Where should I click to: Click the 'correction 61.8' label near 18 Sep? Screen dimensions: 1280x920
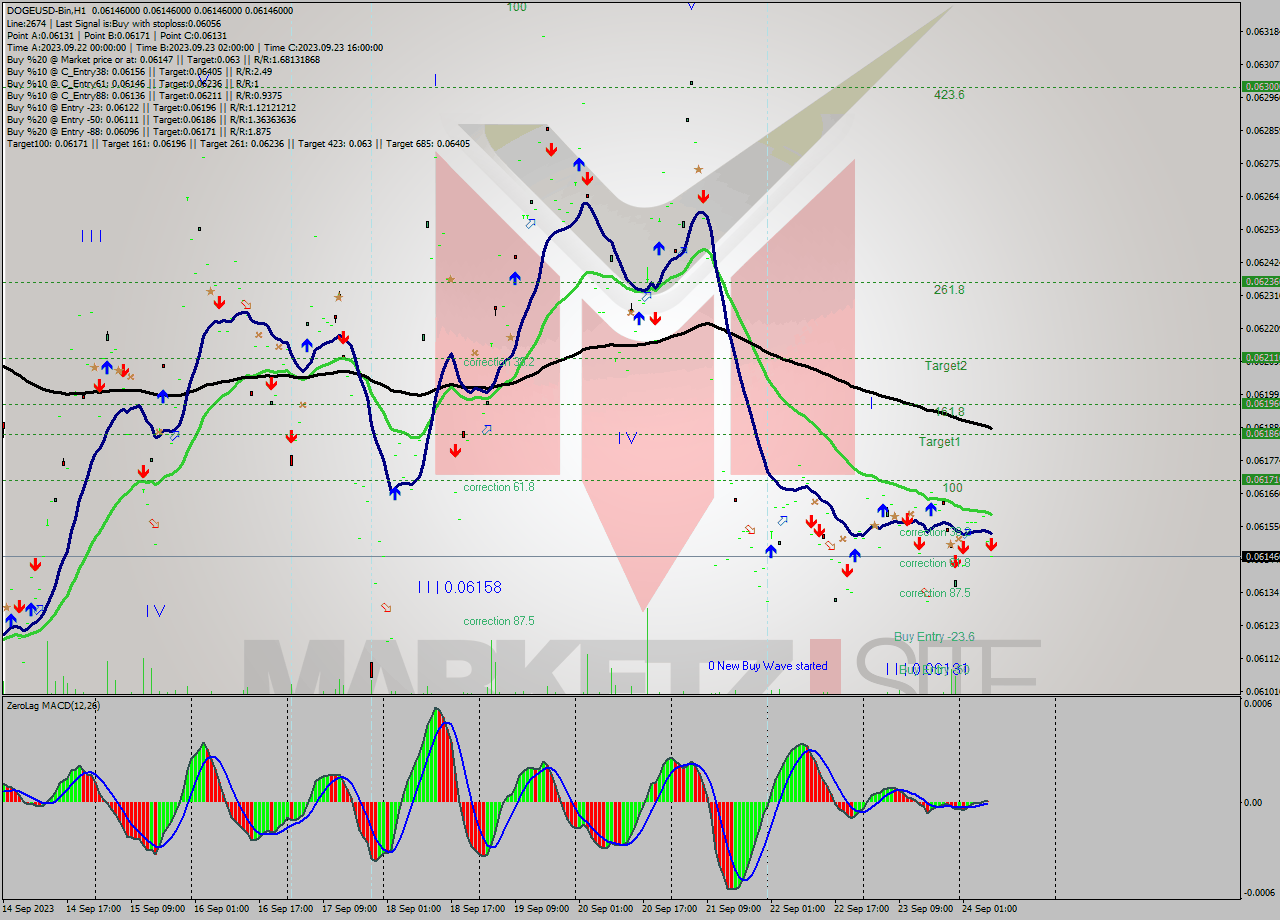499,487
